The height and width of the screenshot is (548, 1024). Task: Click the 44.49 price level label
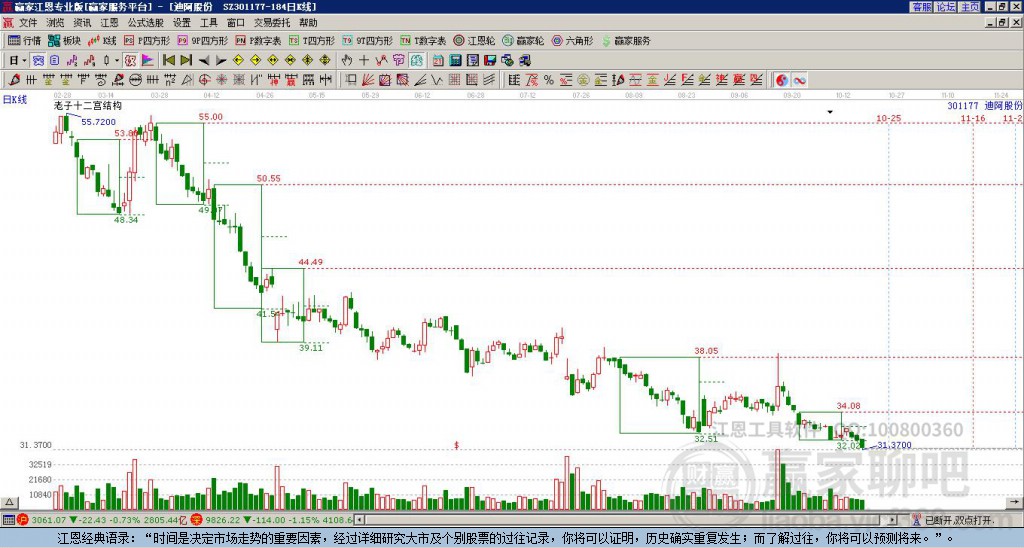tap(311, 262)
